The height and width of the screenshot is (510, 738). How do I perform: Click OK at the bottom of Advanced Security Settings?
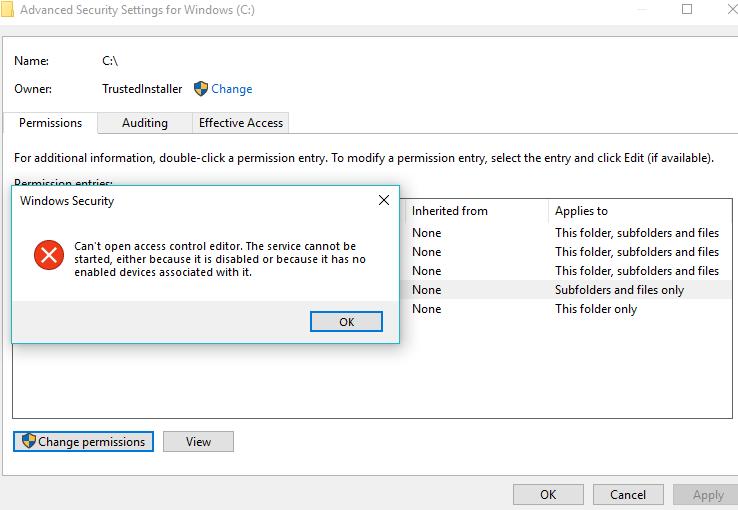click(548, 494)
